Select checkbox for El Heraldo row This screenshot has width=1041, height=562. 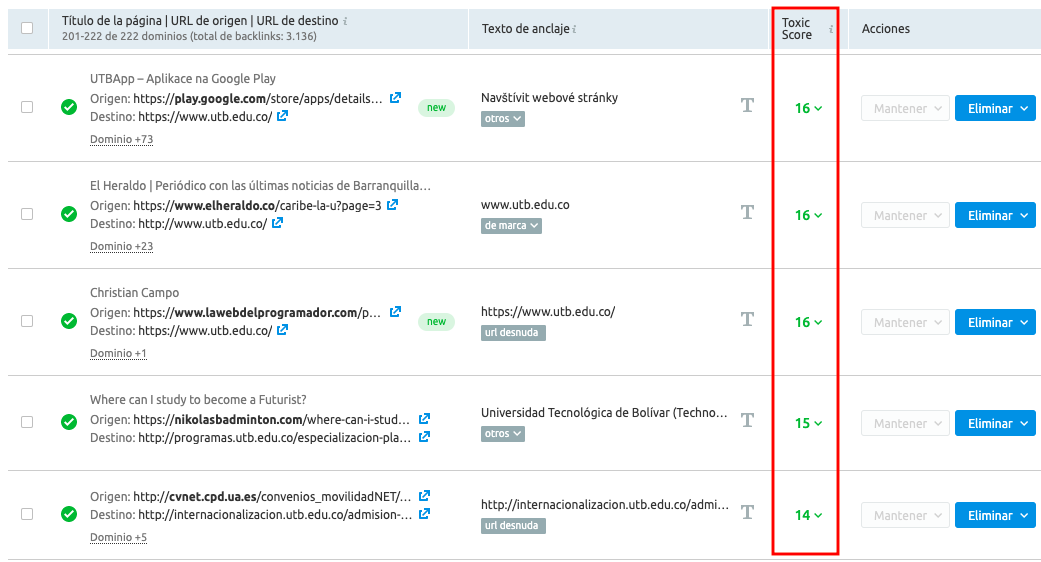pyautogui.click(x=27, y=214)
